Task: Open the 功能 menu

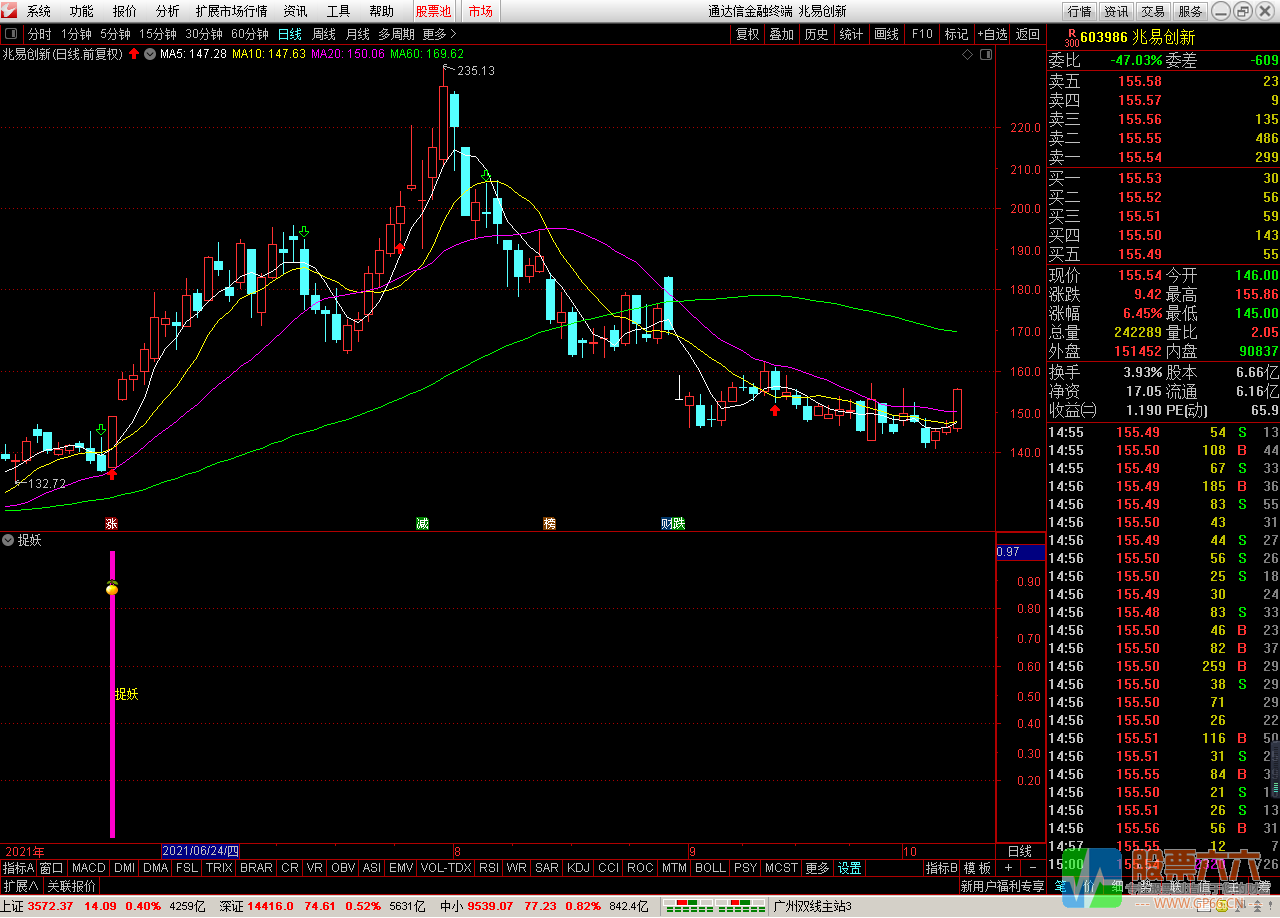Action: [82, 12]
